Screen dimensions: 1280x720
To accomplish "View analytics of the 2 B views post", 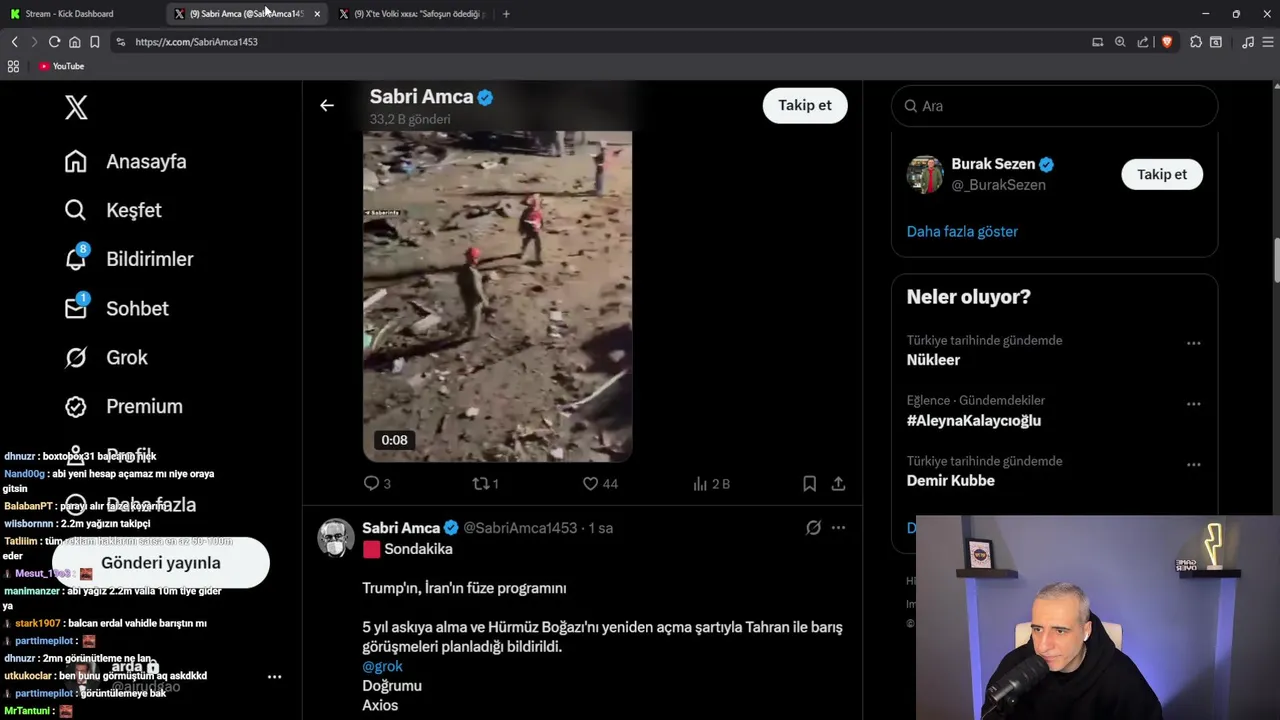I will coord(711,483).
